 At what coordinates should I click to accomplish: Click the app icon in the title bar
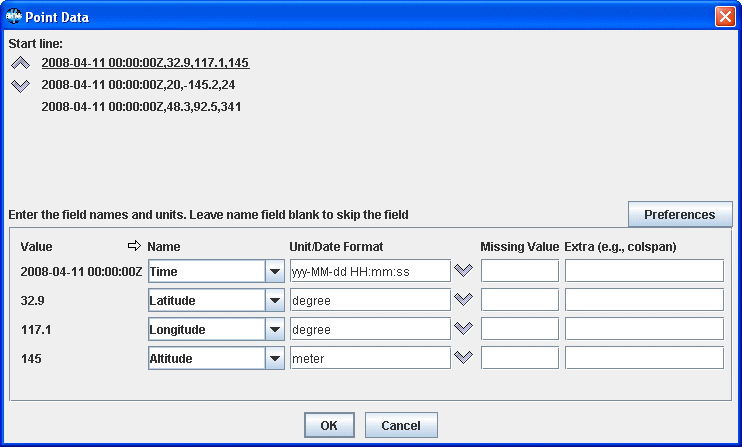click(13, 17)
